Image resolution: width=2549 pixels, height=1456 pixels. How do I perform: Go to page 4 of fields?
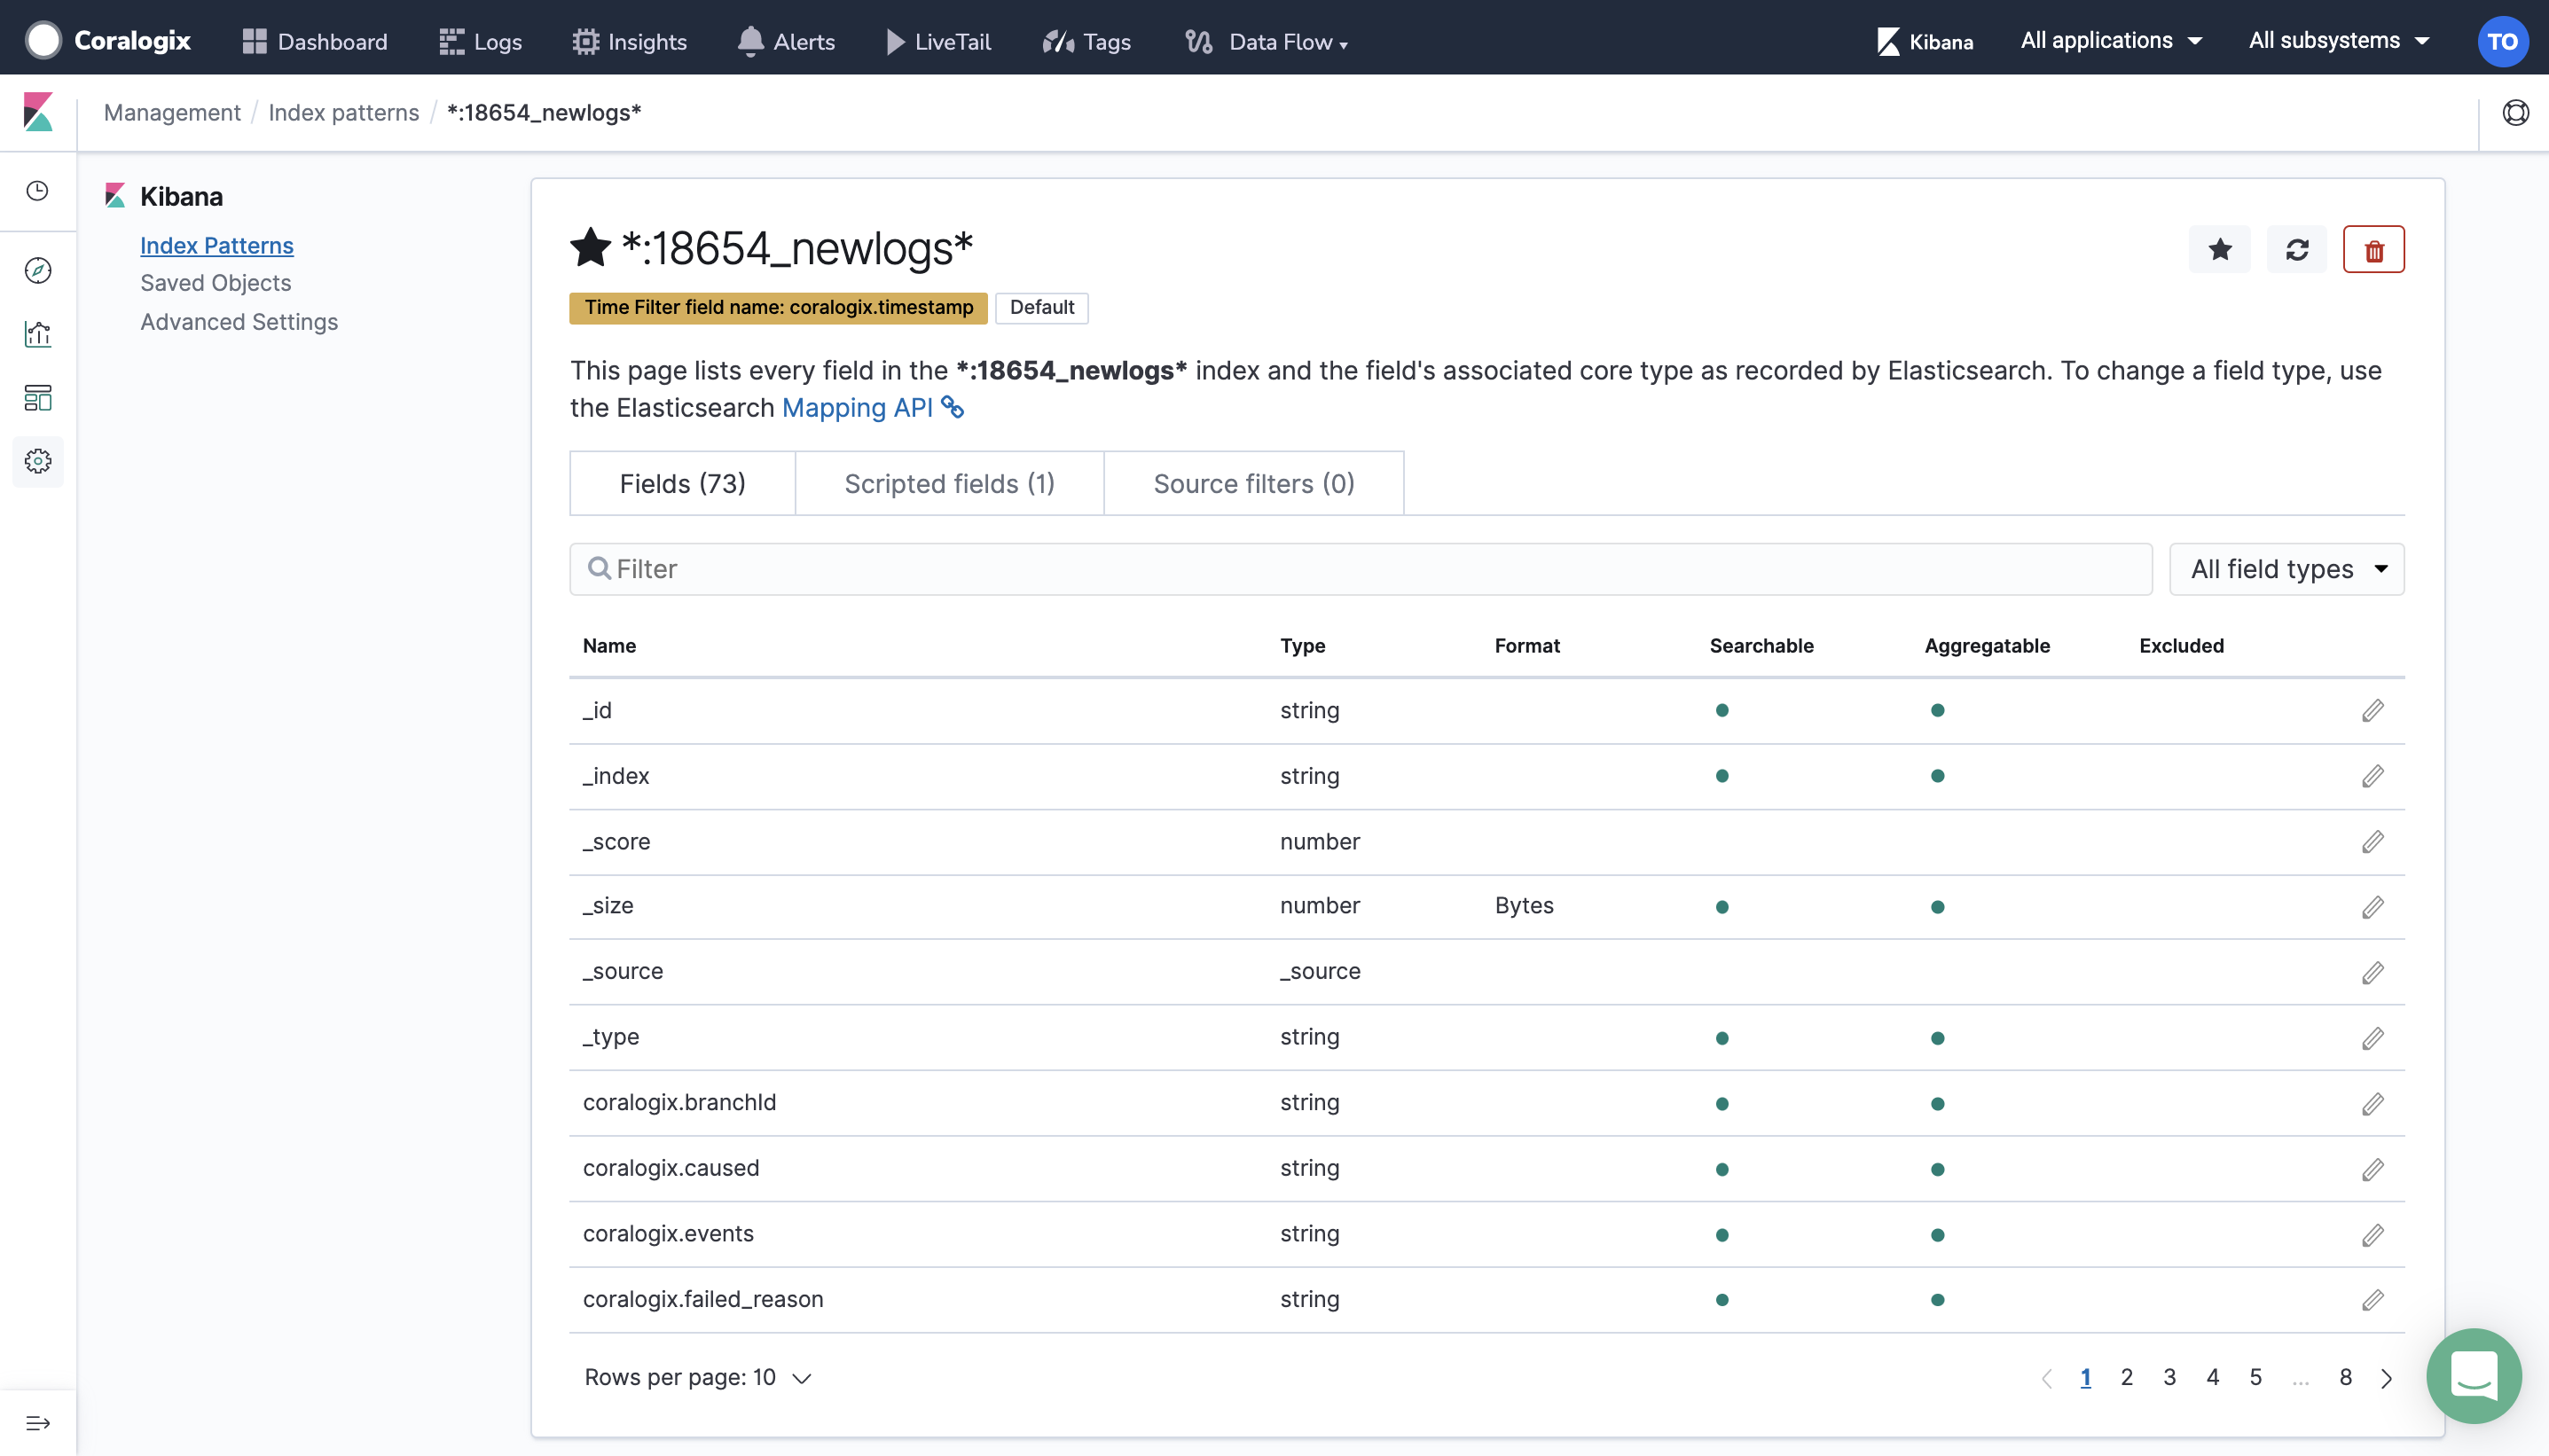point(2213,1377)
